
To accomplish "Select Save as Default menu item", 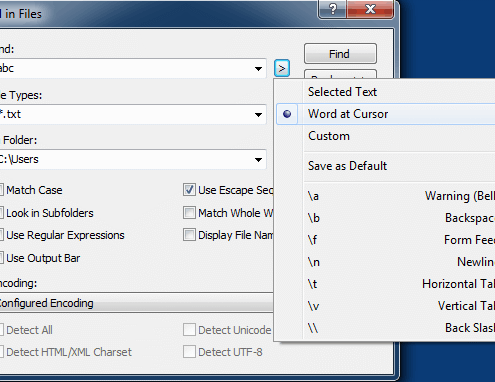I will [386, 166].
